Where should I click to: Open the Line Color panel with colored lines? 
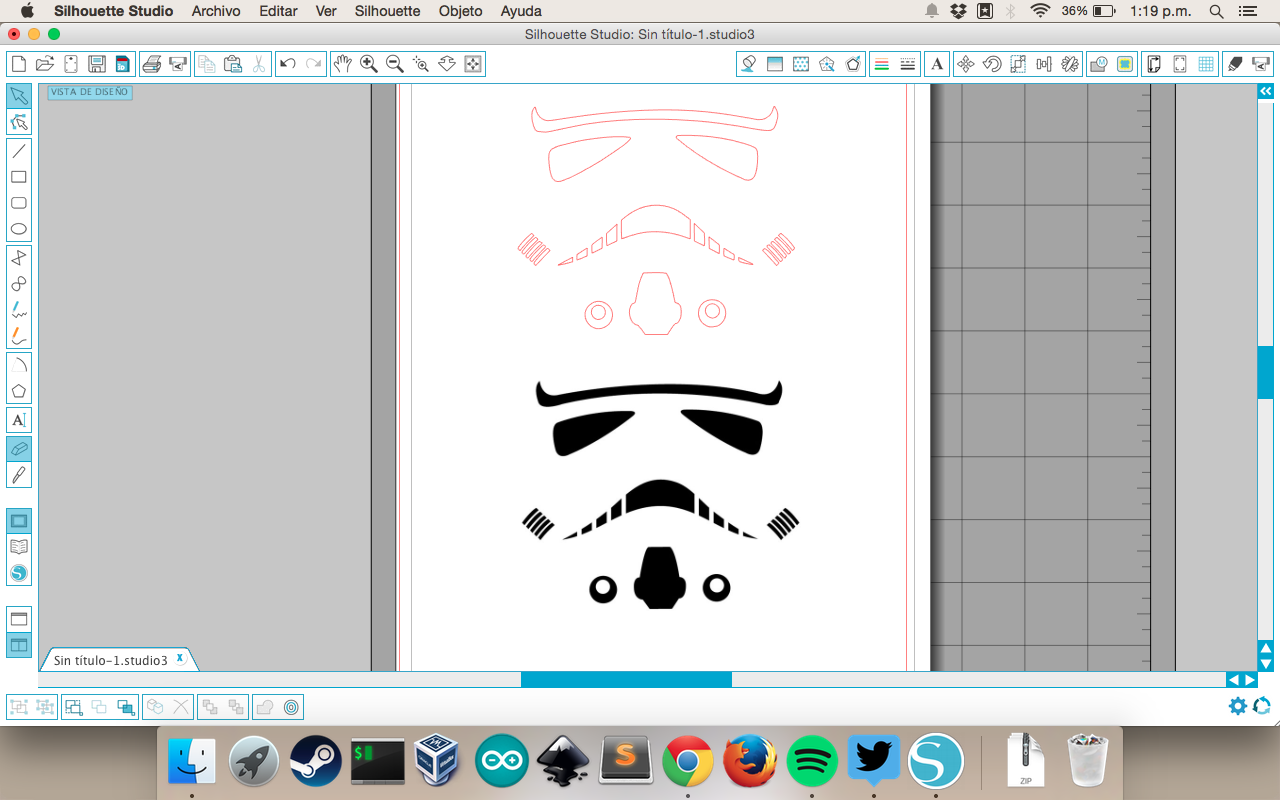[x=882, y=64]
